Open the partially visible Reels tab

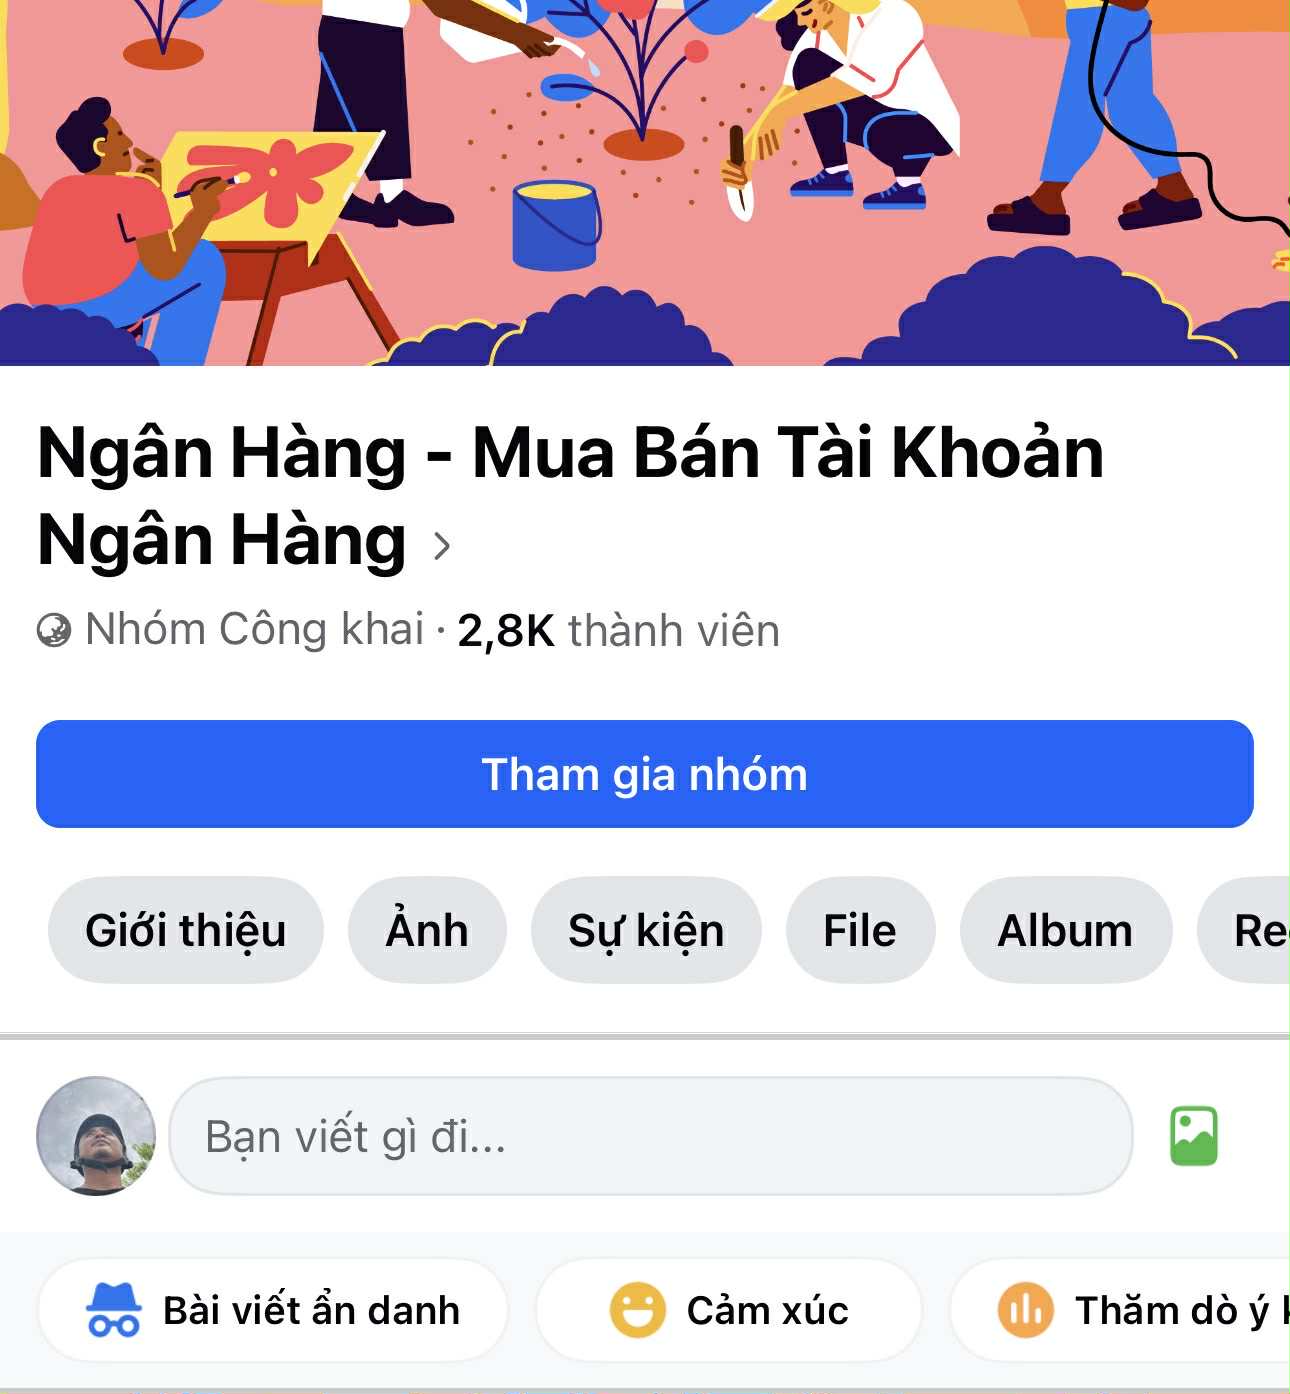pyautogui.click(x=1244, y=930)
